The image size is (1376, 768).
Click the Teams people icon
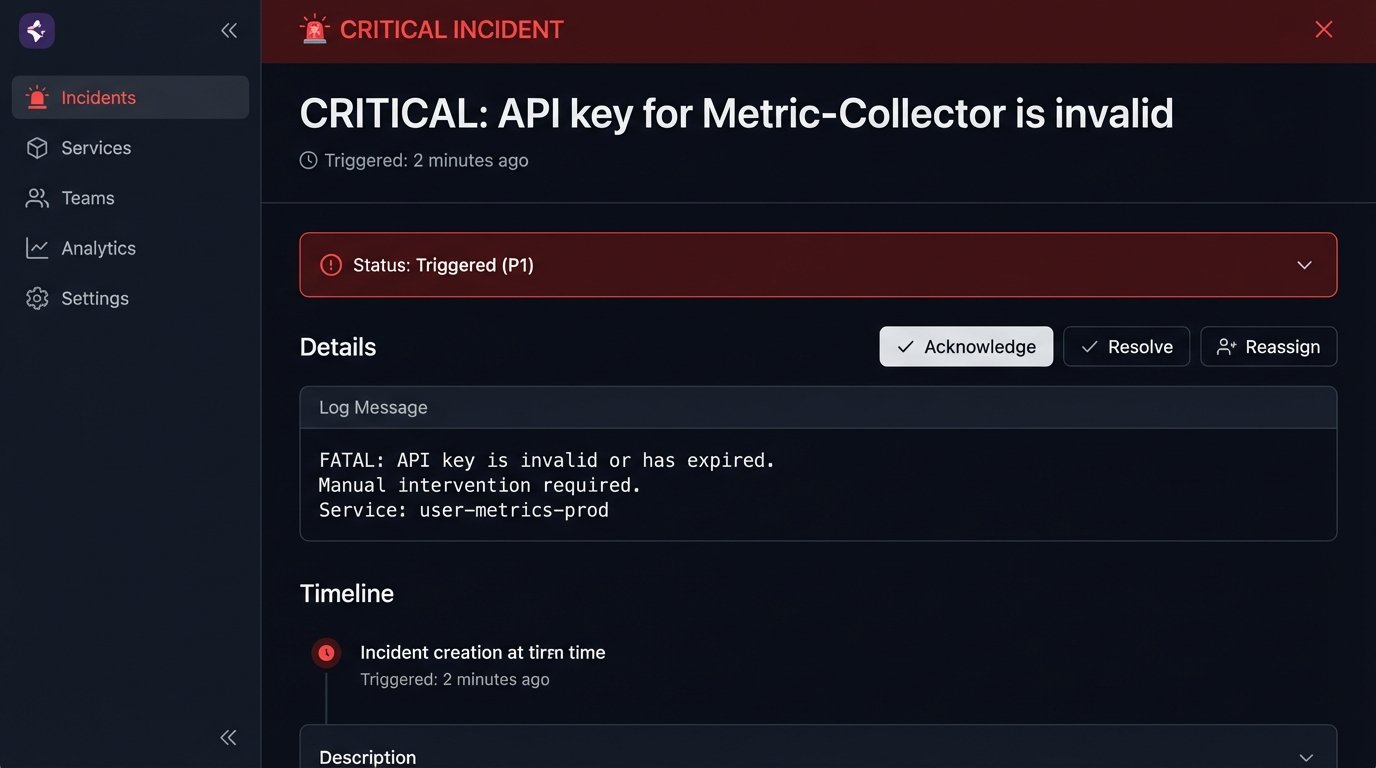coord(37,198)
